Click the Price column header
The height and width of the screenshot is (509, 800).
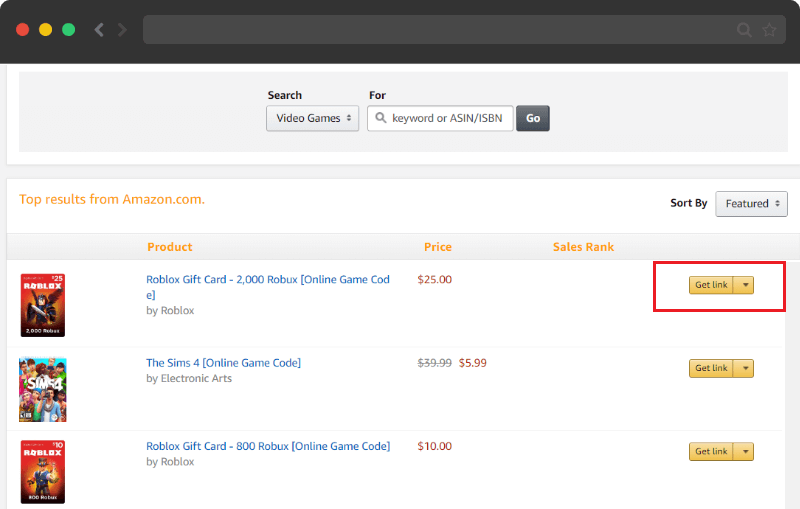(x=438, y=247)
